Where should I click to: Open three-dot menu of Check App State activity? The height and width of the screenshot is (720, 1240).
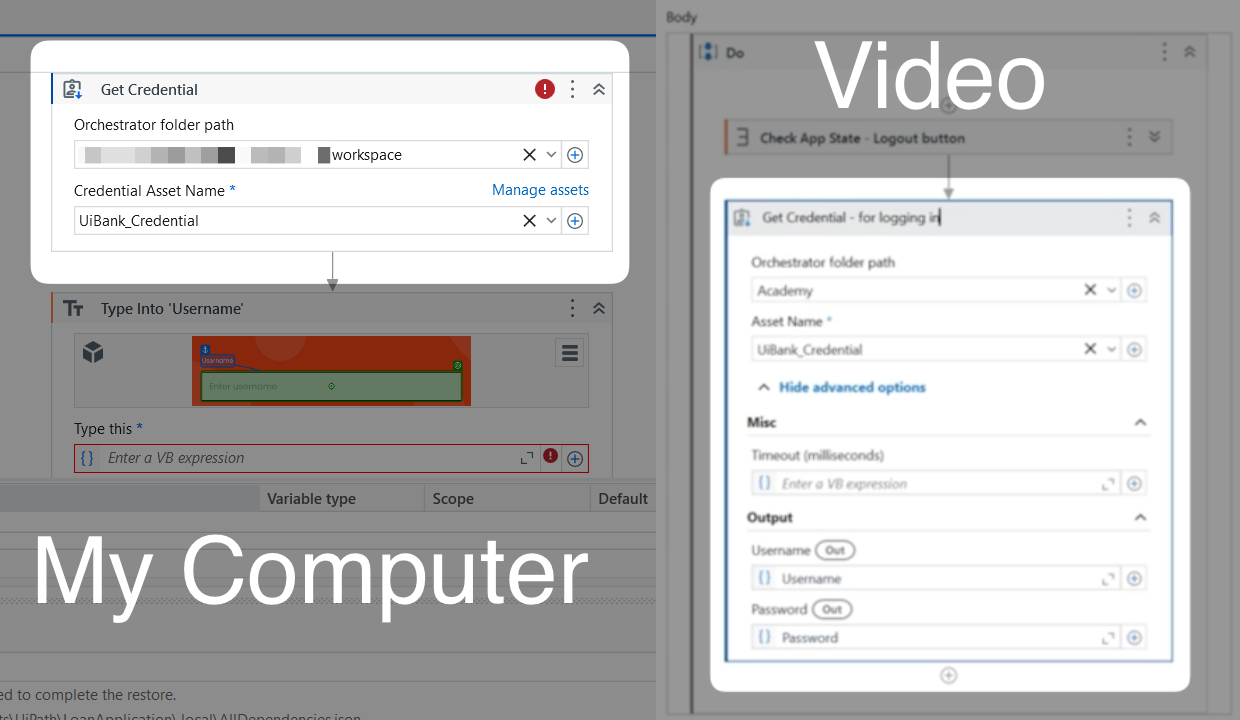pos(1129,137)
